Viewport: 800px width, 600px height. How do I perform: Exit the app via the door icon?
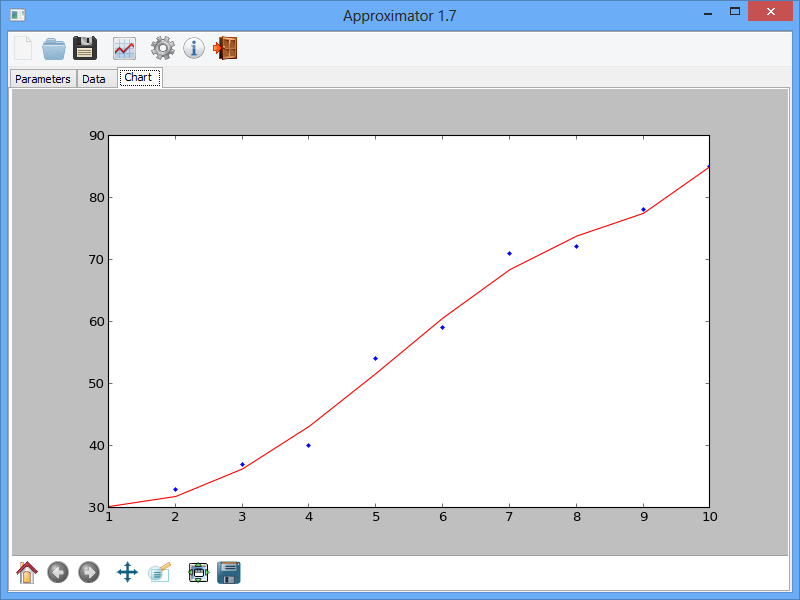(225, 48)
